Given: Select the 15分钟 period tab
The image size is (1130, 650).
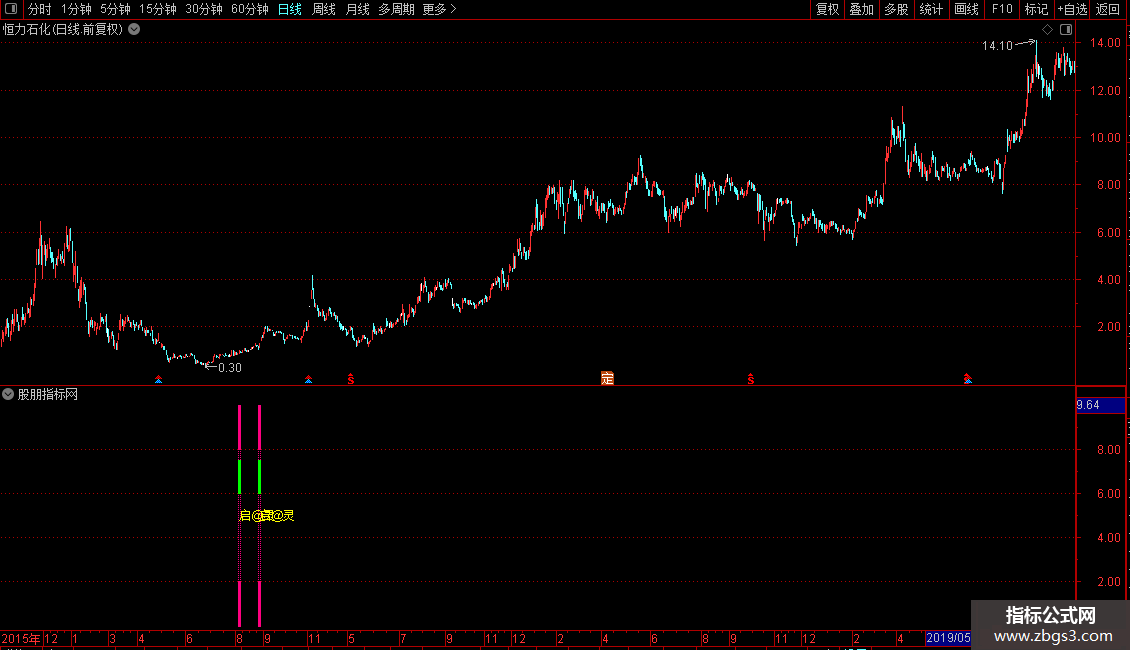Looking at the screenshot, I should pyautogui.click(x=158, y=9).
